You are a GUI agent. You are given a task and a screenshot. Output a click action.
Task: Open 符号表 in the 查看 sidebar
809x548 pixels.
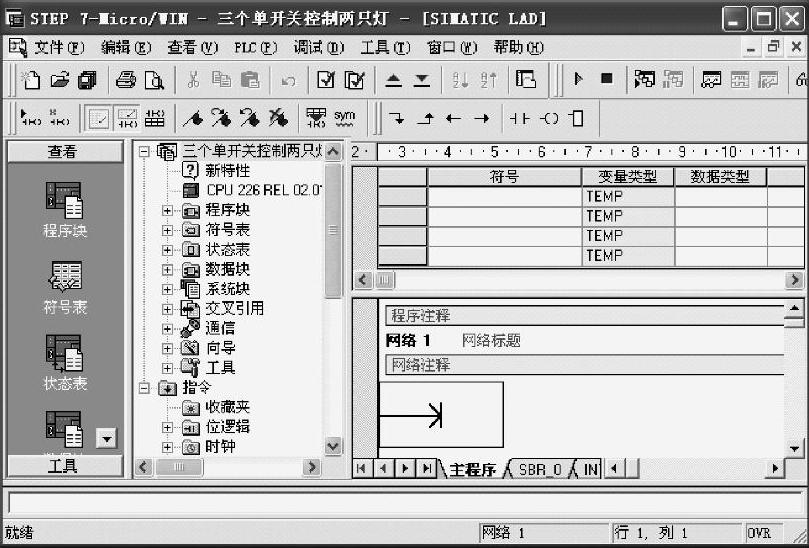click(x=64, y=287)
